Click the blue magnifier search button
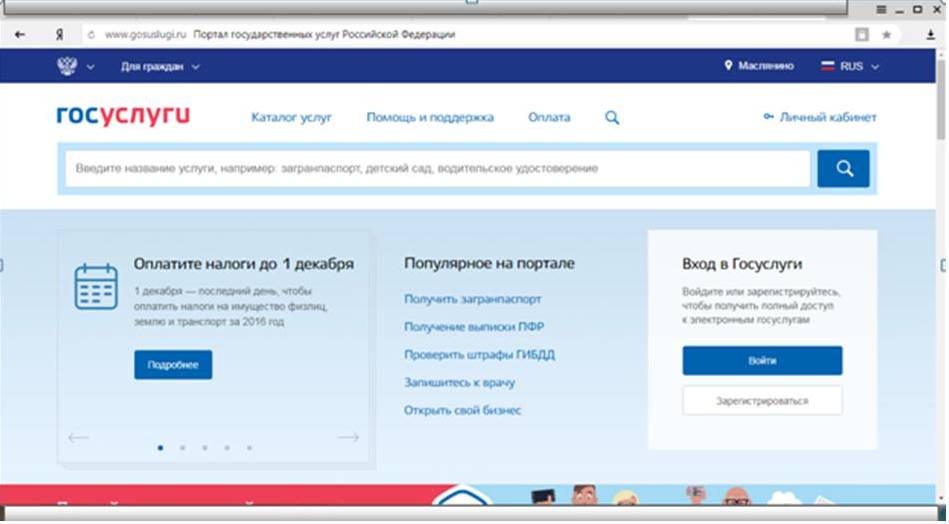This screenshot has width=949, height=524. coord(843,169)
